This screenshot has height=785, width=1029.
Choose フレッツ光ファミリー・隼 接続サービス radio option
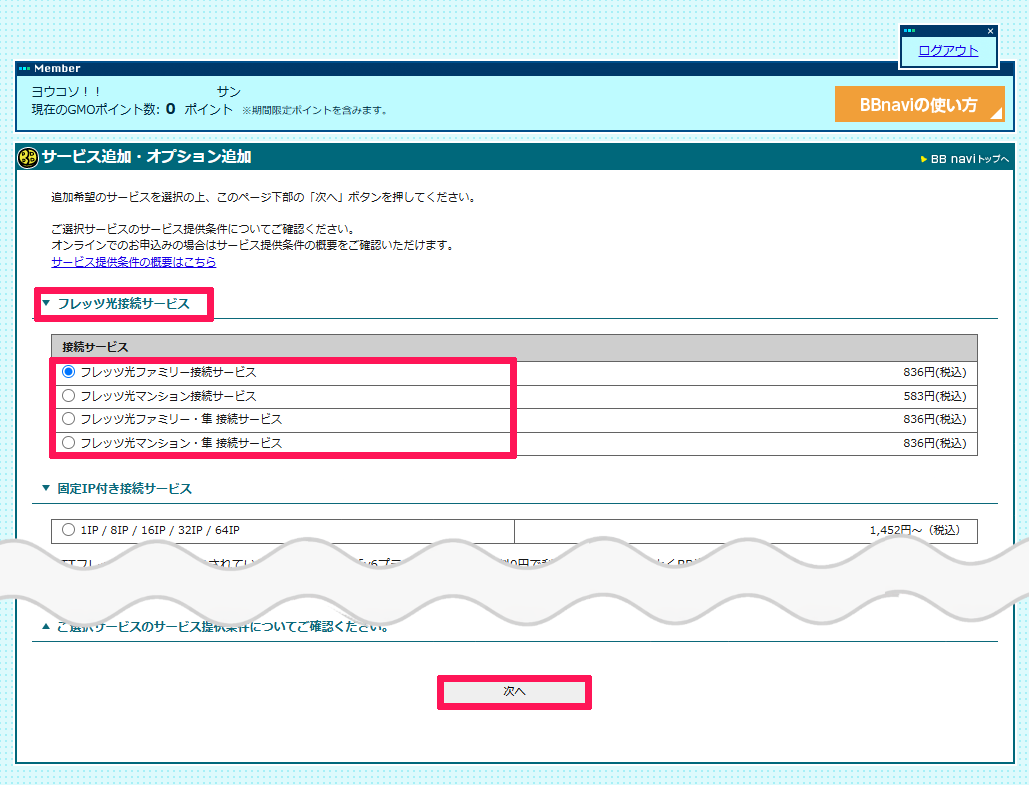[x=68, y=419]
